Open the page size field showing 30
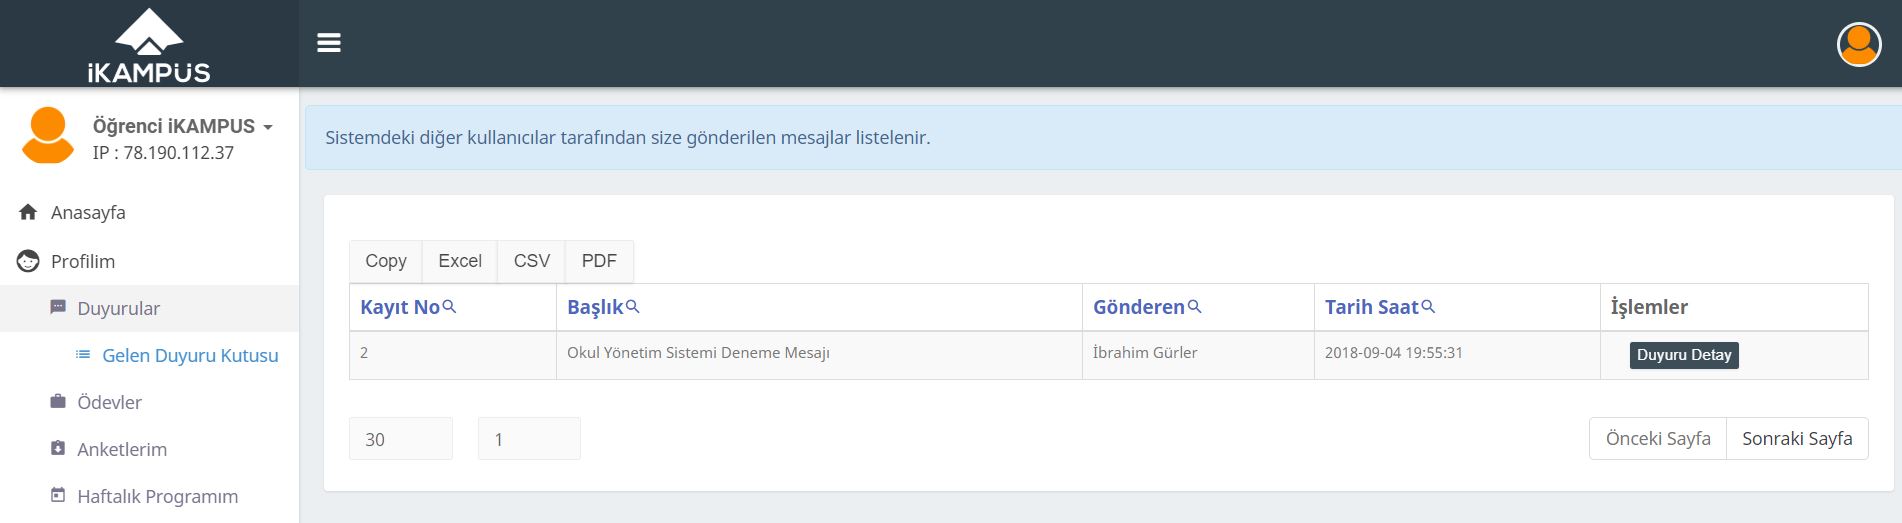The height and width of the screenshot is (523, 1902). pos(401,439)
